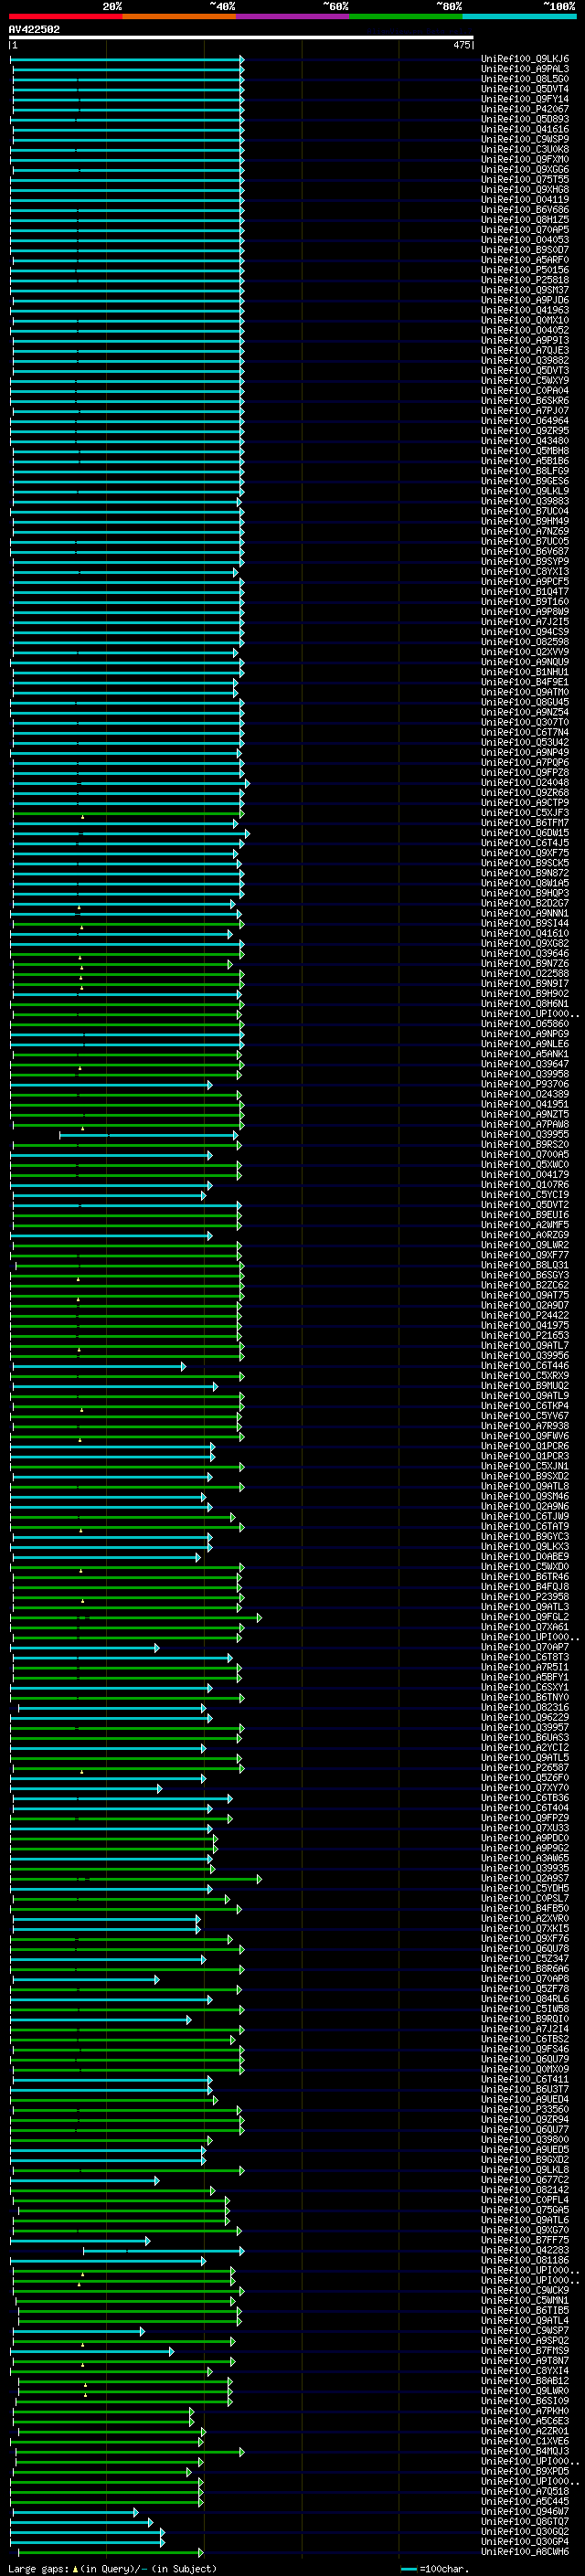Screen dimensions: 585x2576
Task: Click hit label UniRef100_Q677C2
Action: [x=525, y=2179]
